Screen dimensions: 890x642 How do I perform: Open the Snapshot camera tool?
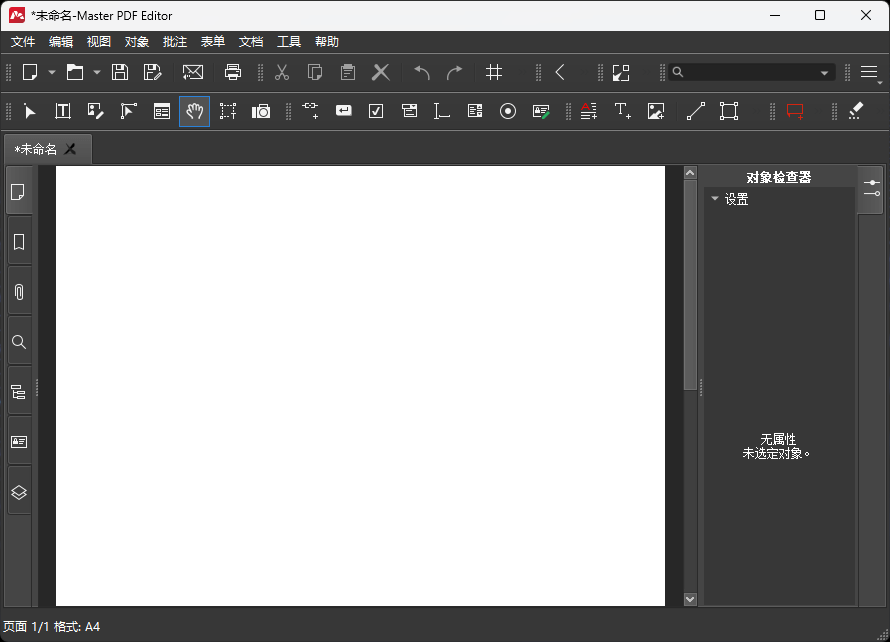tap(261, 111)
